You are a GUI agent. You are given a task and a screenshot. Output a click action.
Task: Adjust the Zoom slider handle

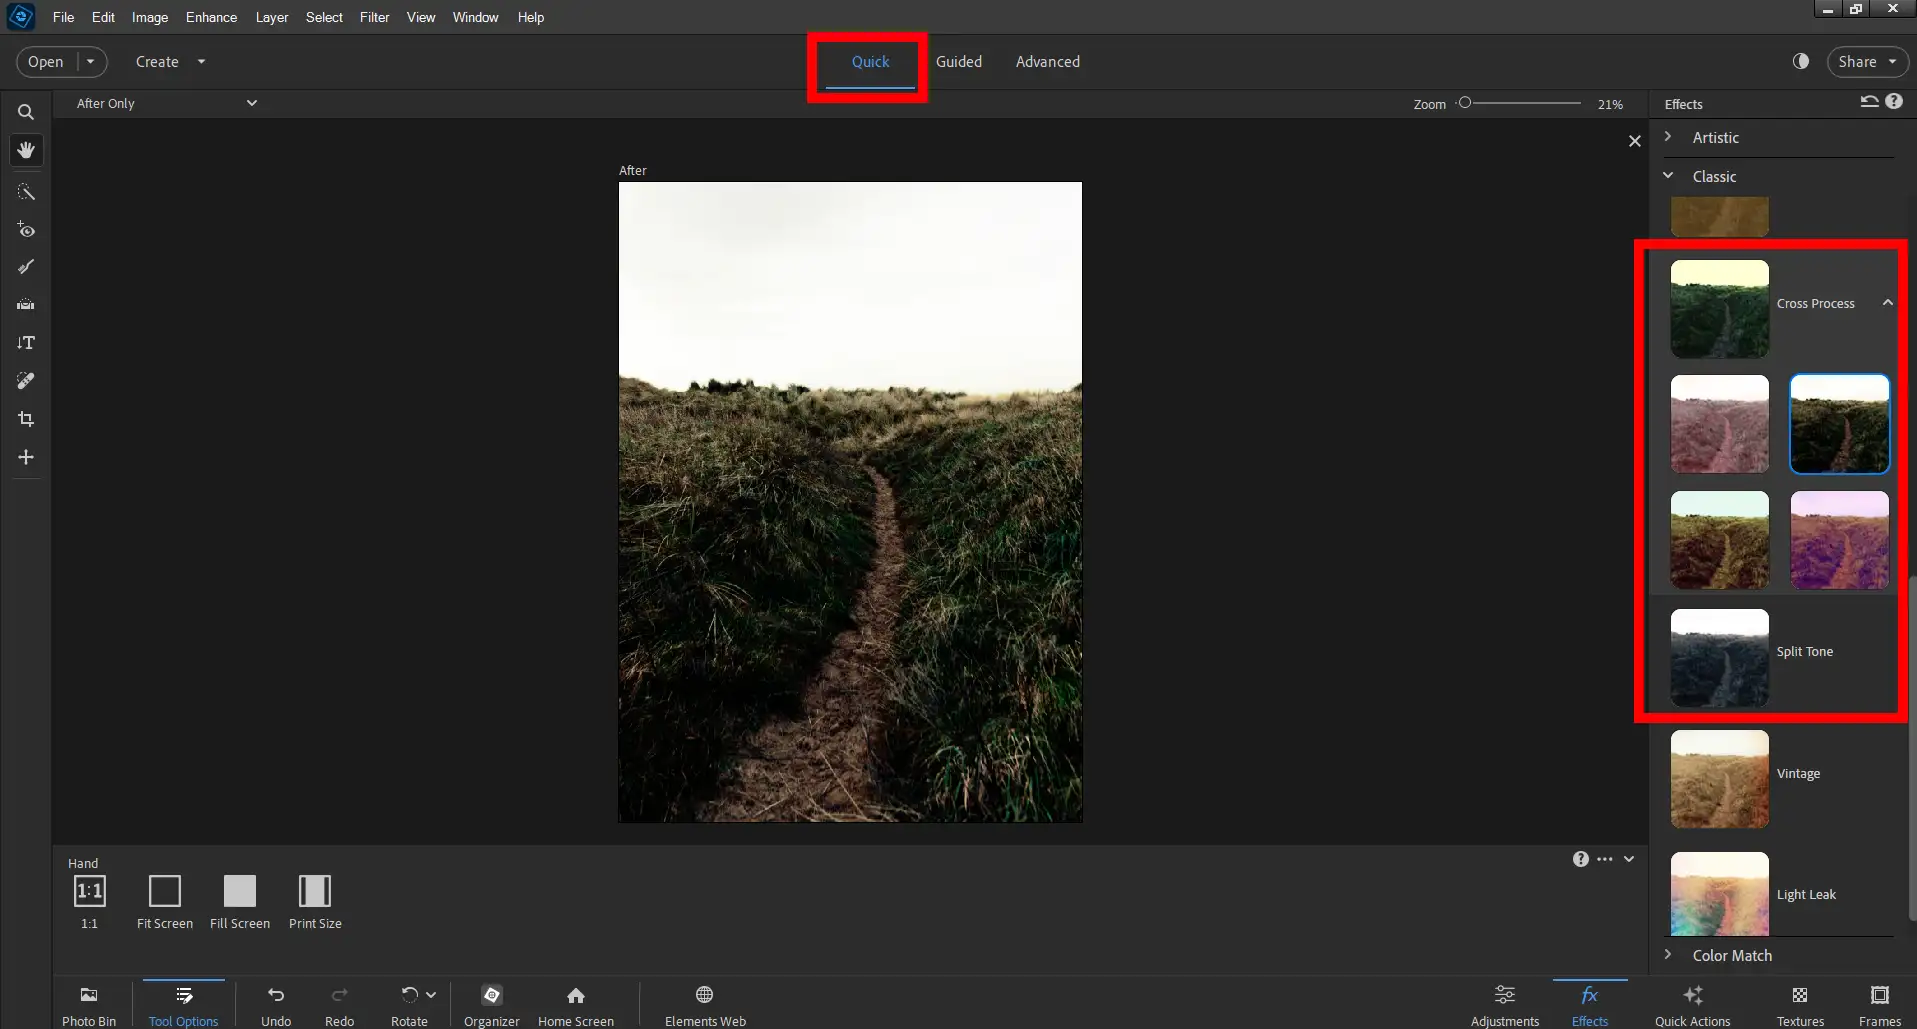click(x=1465, y=103)
